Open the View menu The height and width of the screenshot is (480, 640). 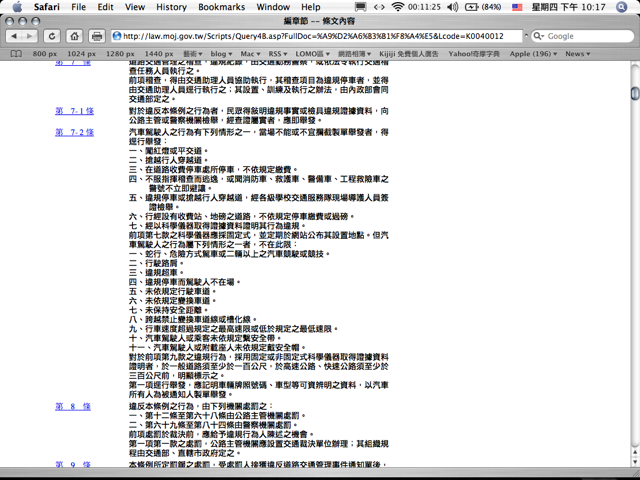[135, 7]
